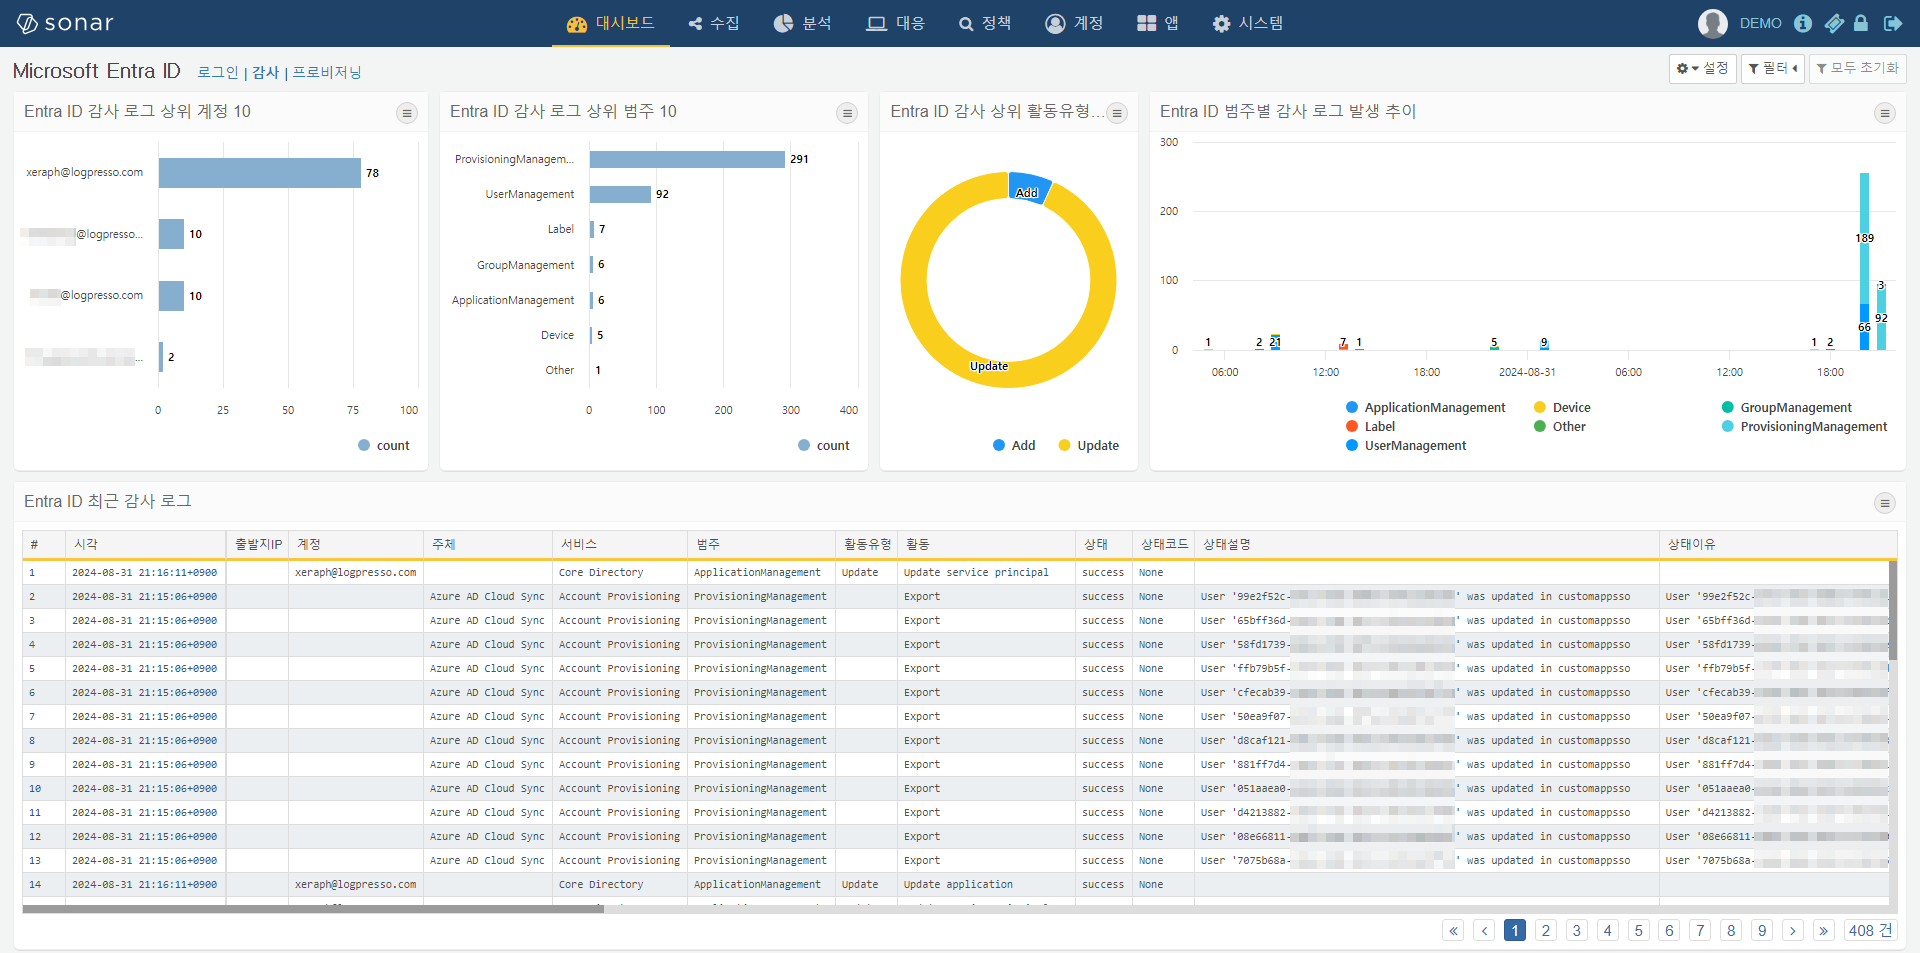Toggle count legend in 상위 범주 chart
The image size is (1920, 953).
point(824,446)
